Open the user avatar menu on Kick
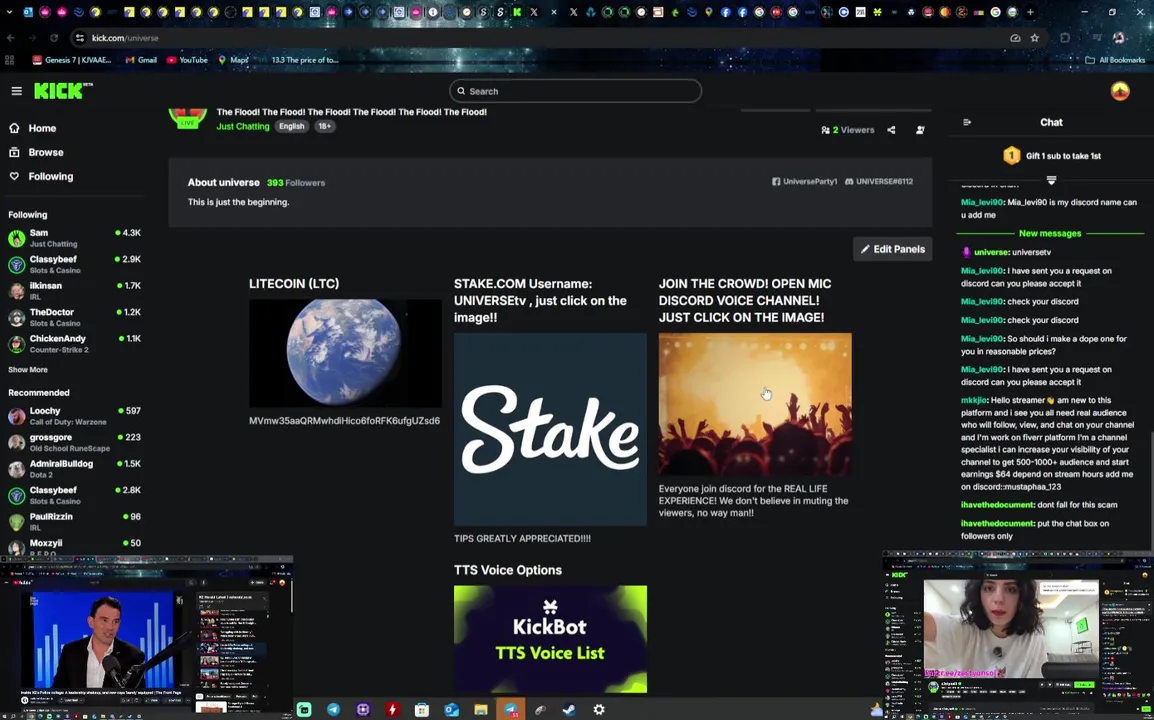 pyautogui.click(x=1119, y=91)
